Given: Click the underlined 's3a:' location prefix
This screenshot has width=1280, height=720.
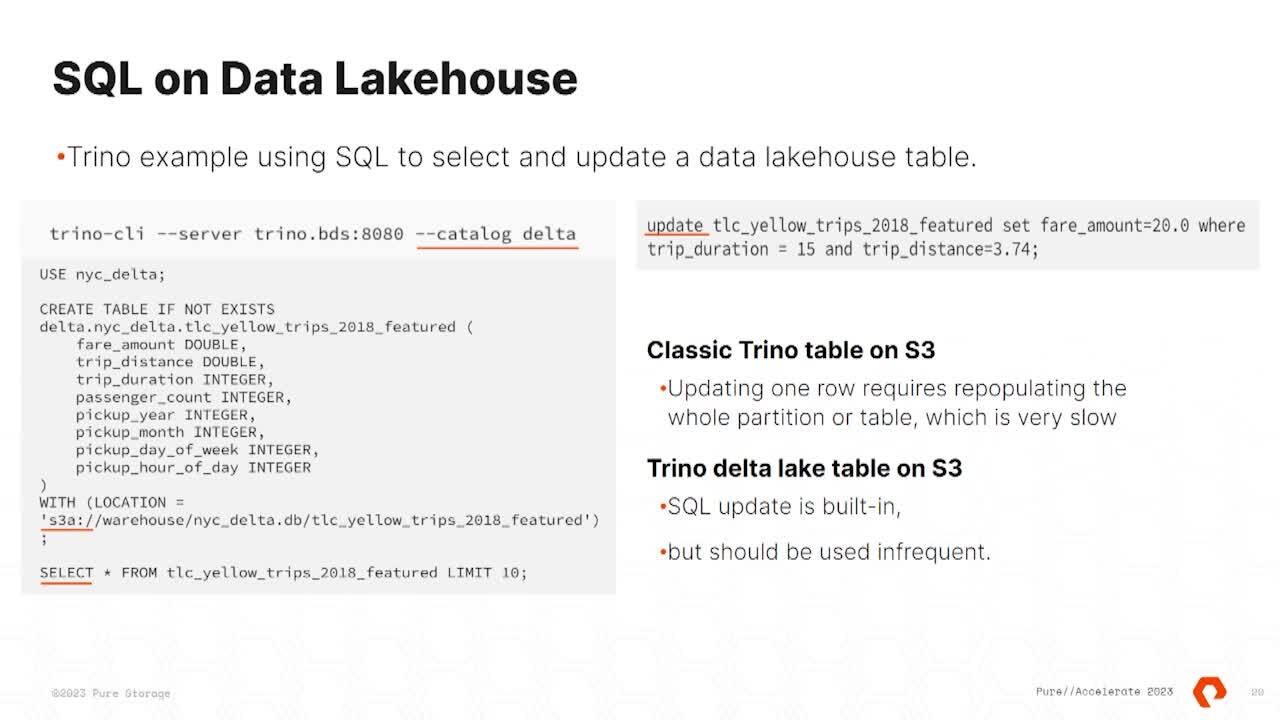Looking at the screenshot, I should 66,520.
